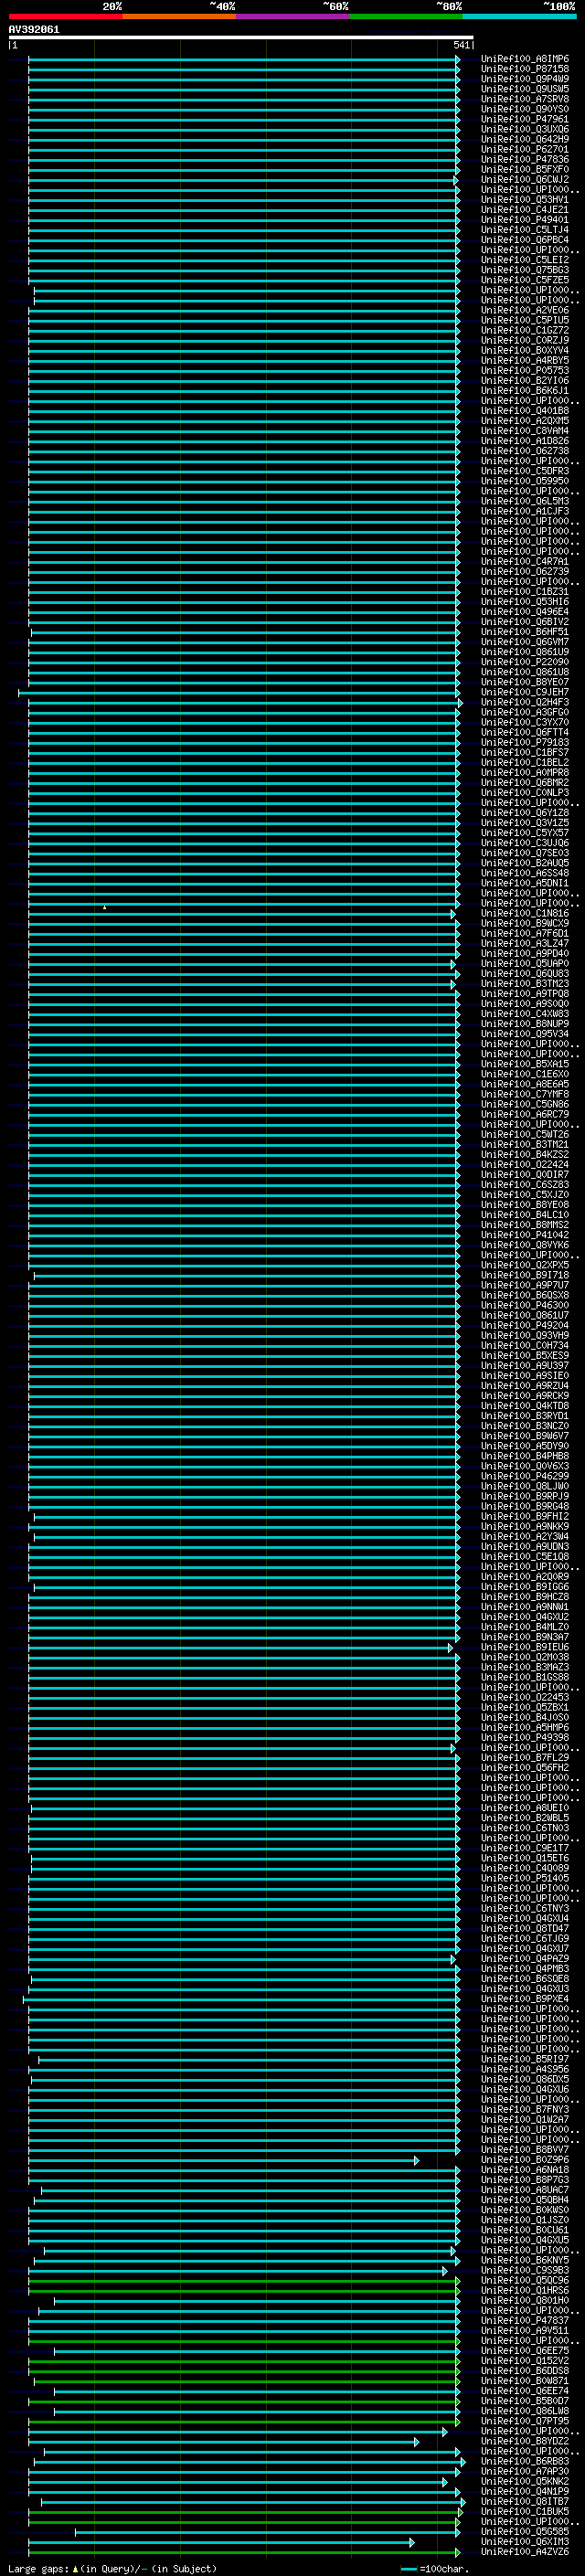Select hit label UniRef100_P41042
The height and width of the screenshot is (2576, 585).
click(x=525, y=1235)
